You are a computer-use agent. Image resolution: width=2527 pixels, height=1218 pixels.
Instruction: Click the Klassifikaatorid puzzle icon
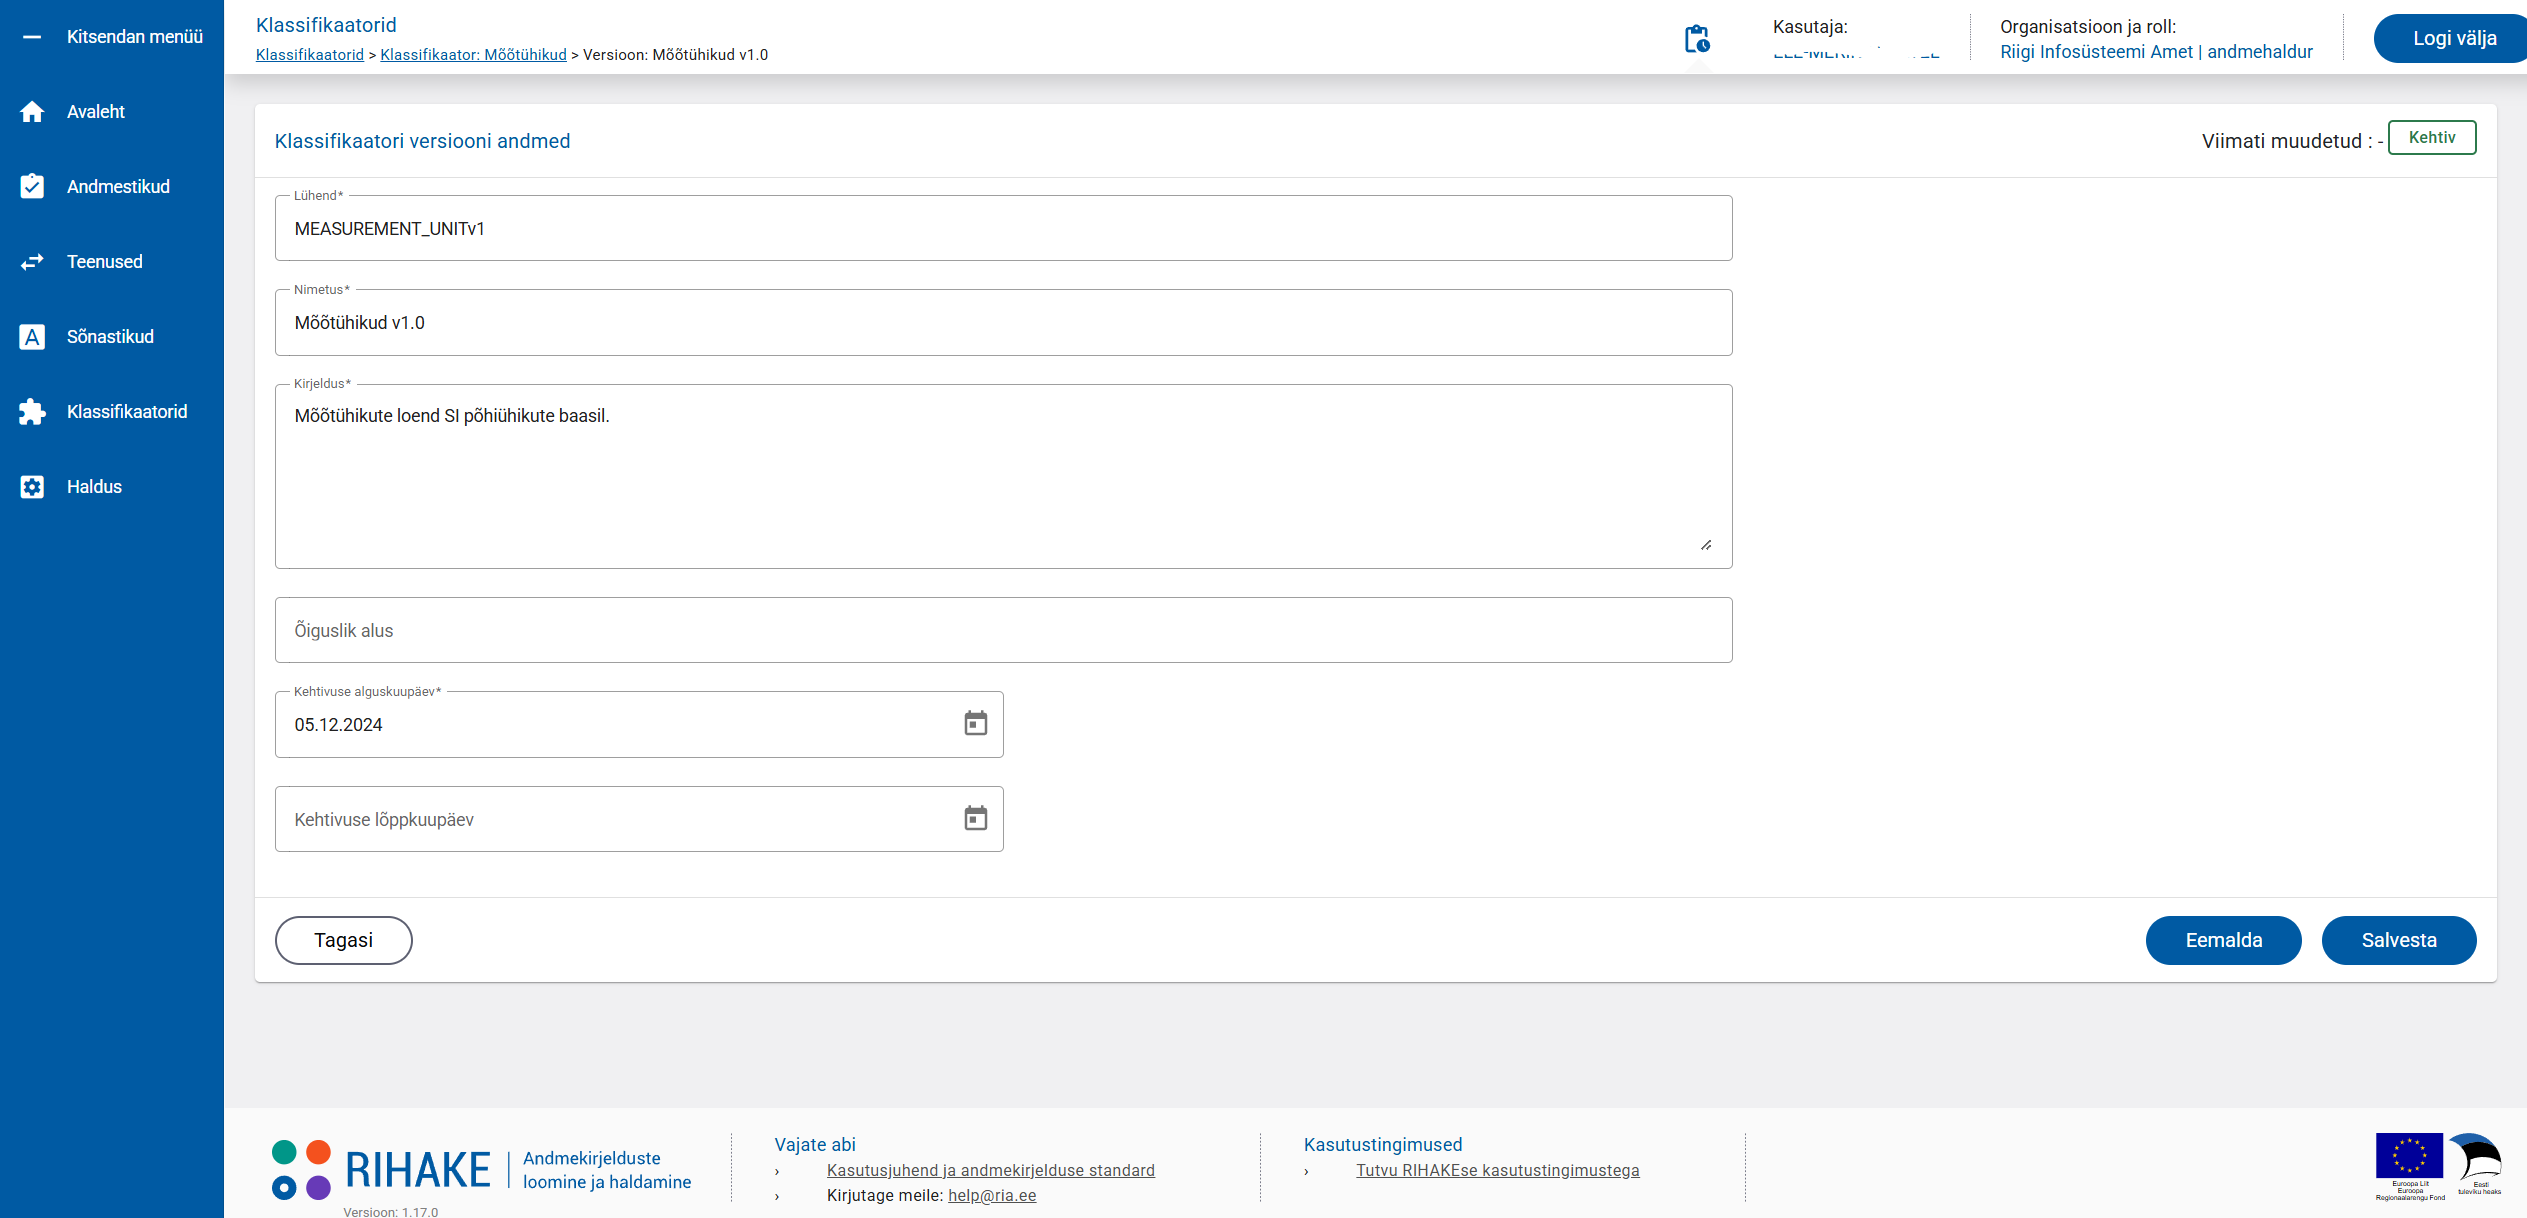(x=32, y=412)
